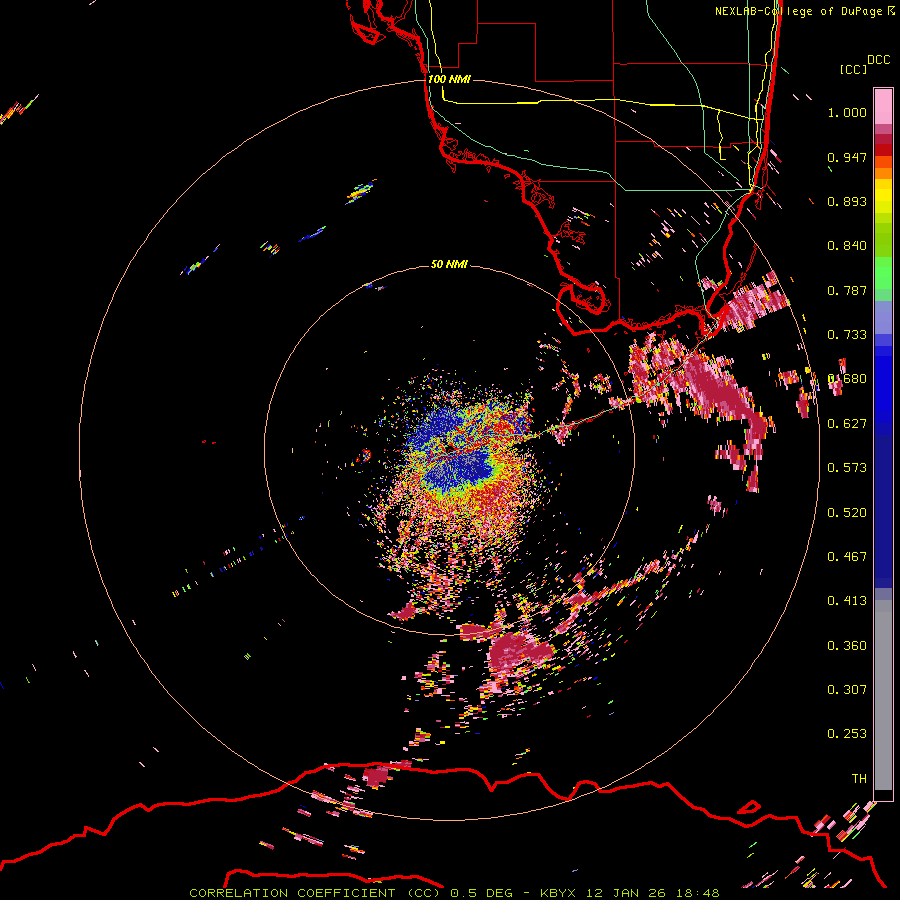Screen dimensions: 900x900
Task: Click the 0.627 color scale value
Action: coord(847,424)
